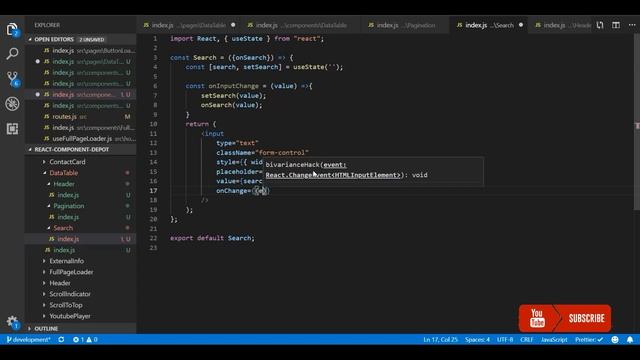Expand the Outline section

pyautogui.click(x=46, y=329)
